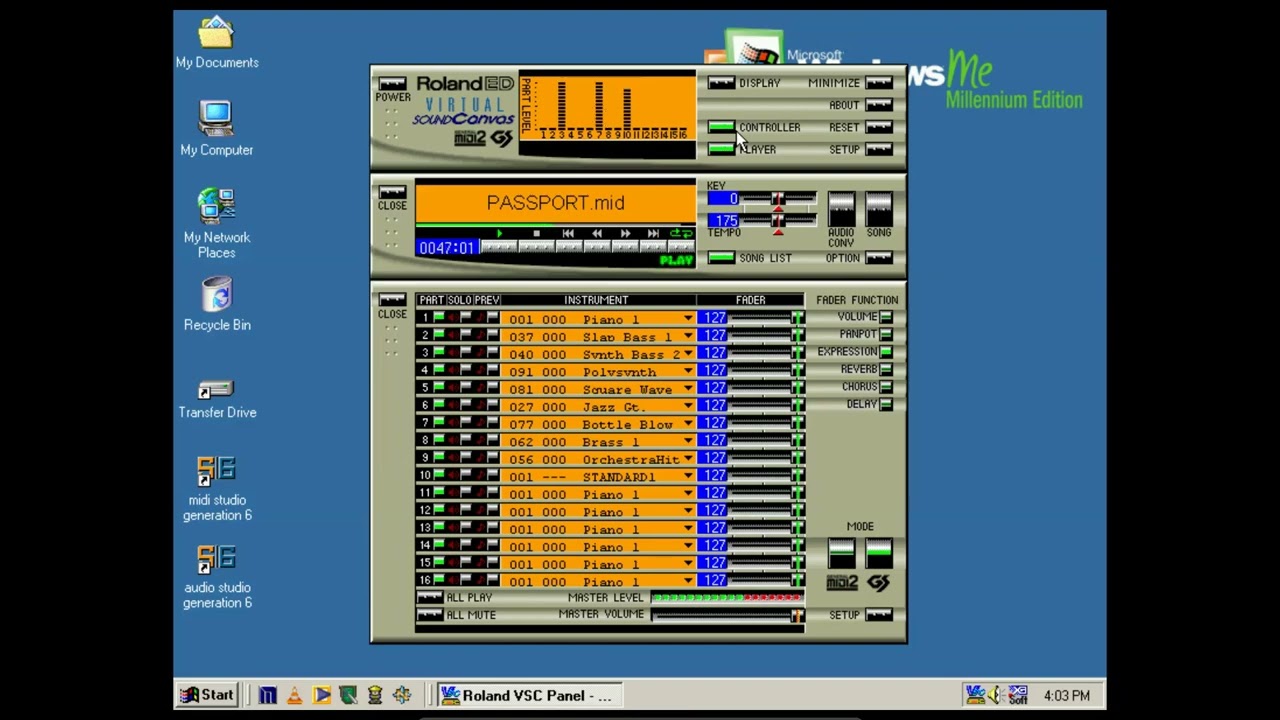Select My Network Places icon

click(x=217, y=223)
